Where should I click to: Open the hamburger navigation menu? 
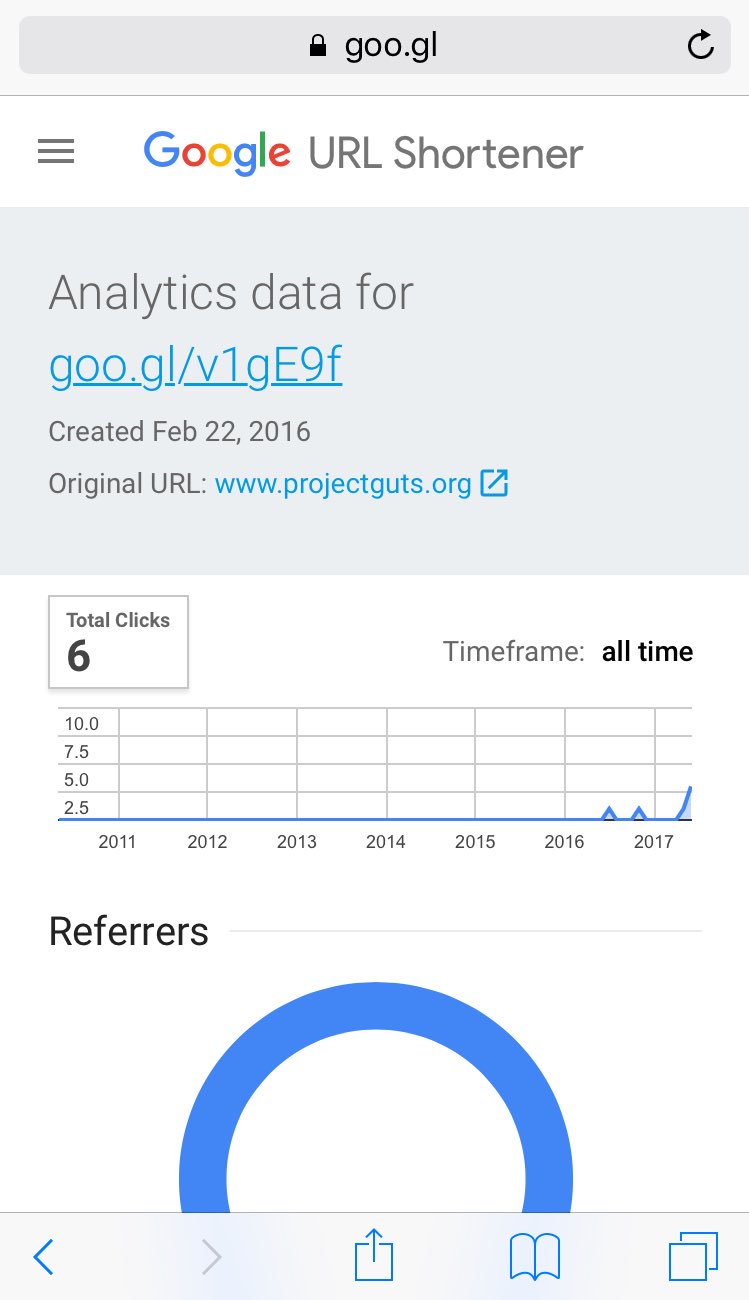pyautogui.click(x=56, y=151)
